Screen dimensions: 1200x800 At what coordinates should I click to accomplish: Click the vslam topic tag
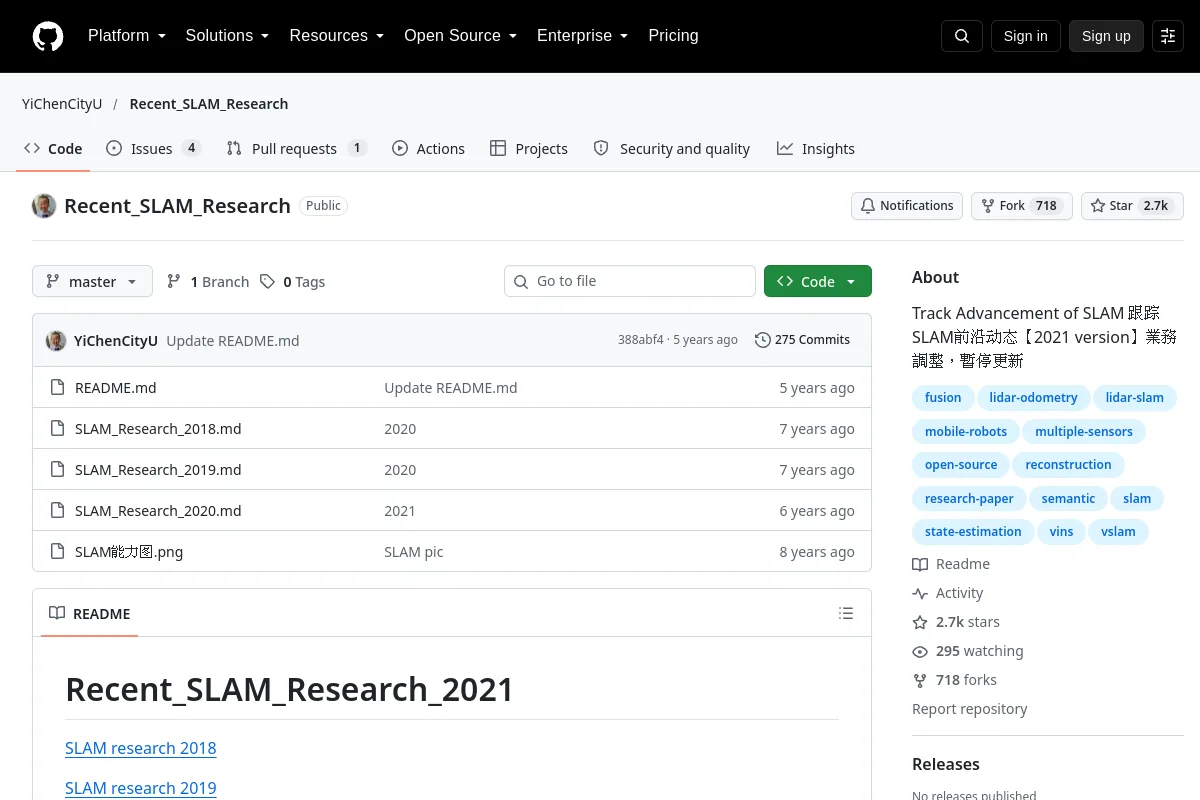(x=1118, y=532)
